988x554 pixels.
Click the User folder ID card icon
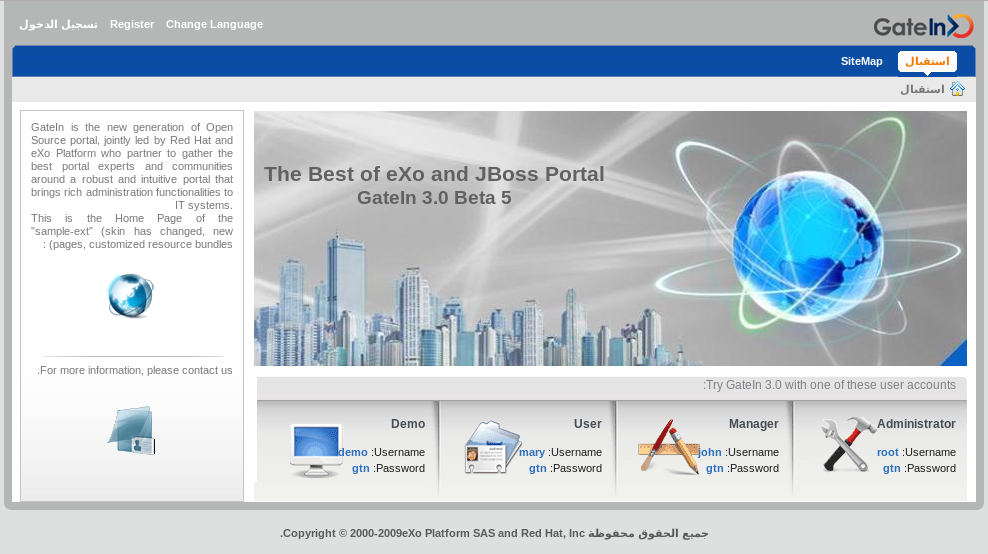pyautogui.click(x=493, y=447)
